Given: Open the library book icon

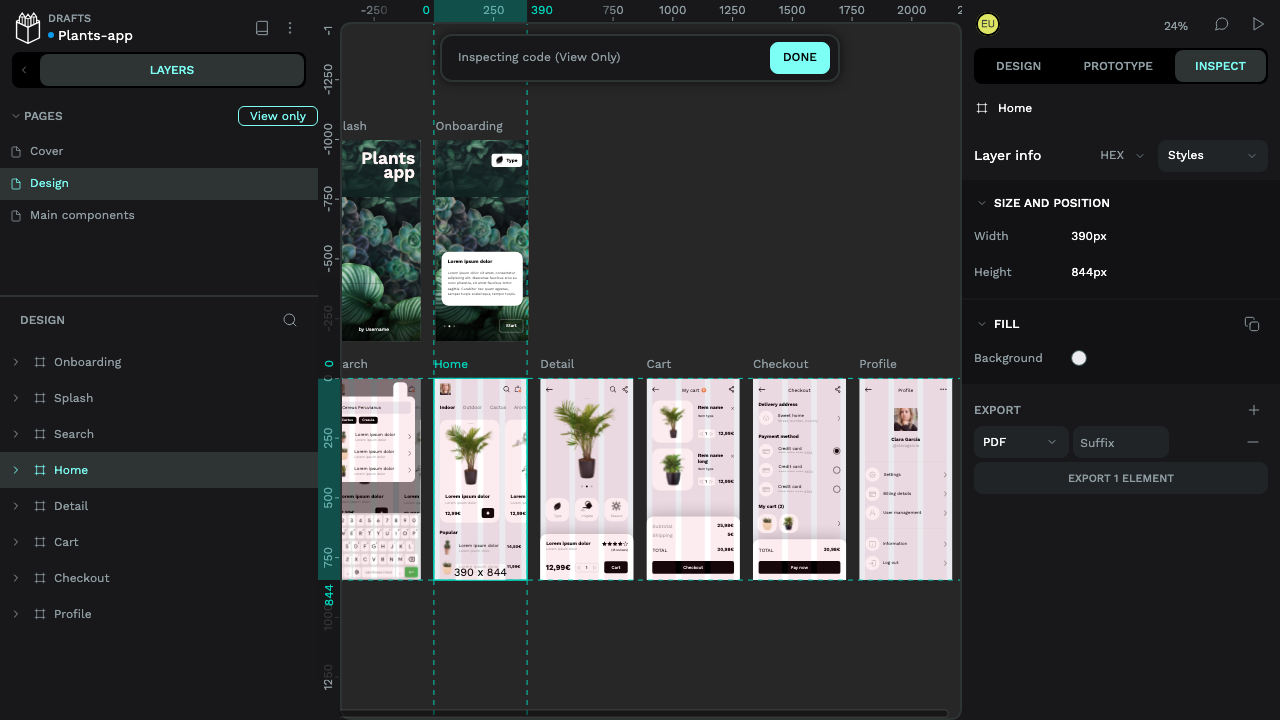Looking at the screenshot, I should click(262, 28).
